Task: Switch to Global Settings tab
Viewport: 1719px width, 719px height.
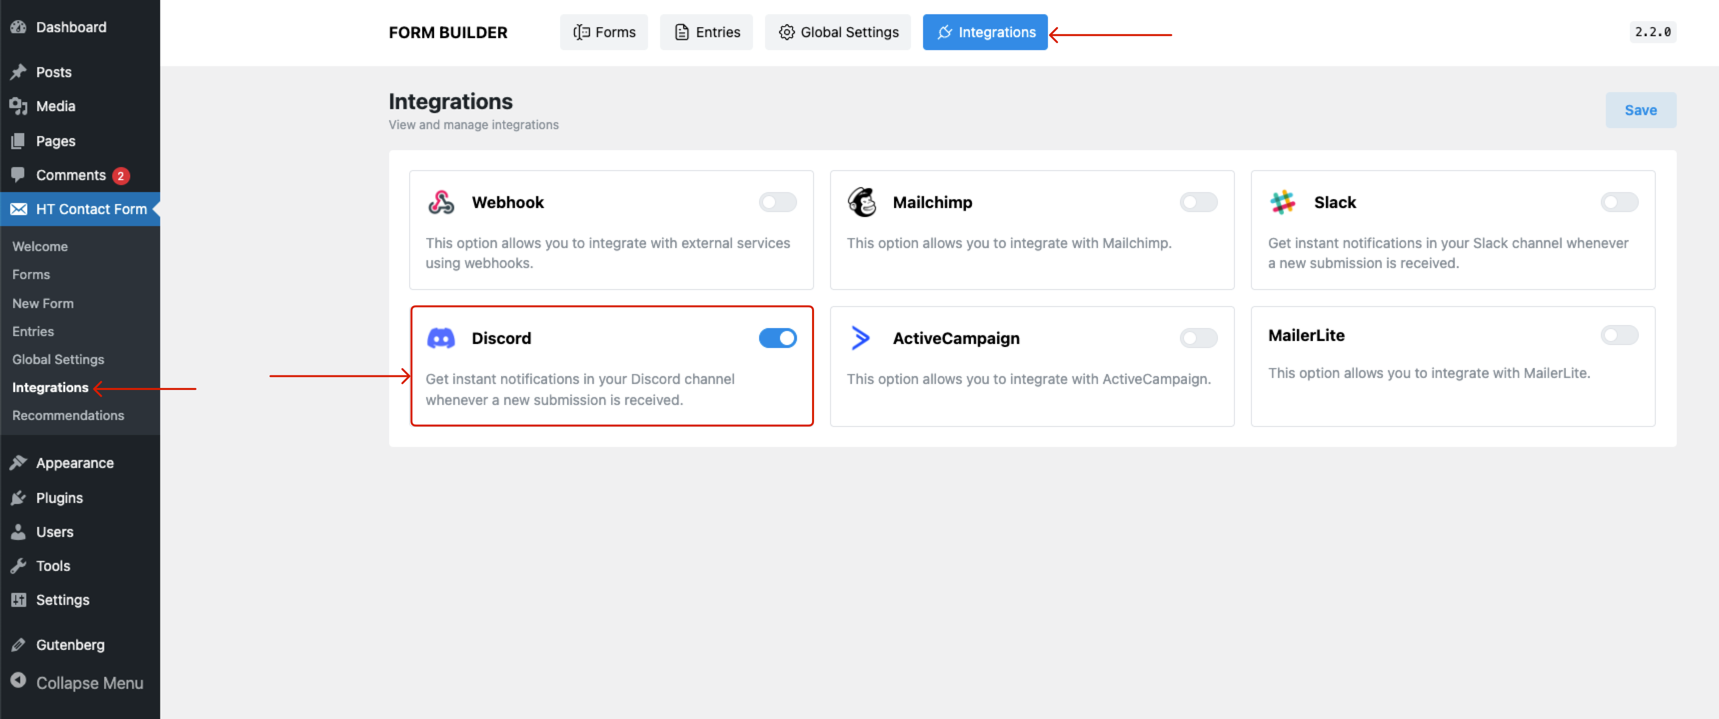Action: (x=838, y=32)
